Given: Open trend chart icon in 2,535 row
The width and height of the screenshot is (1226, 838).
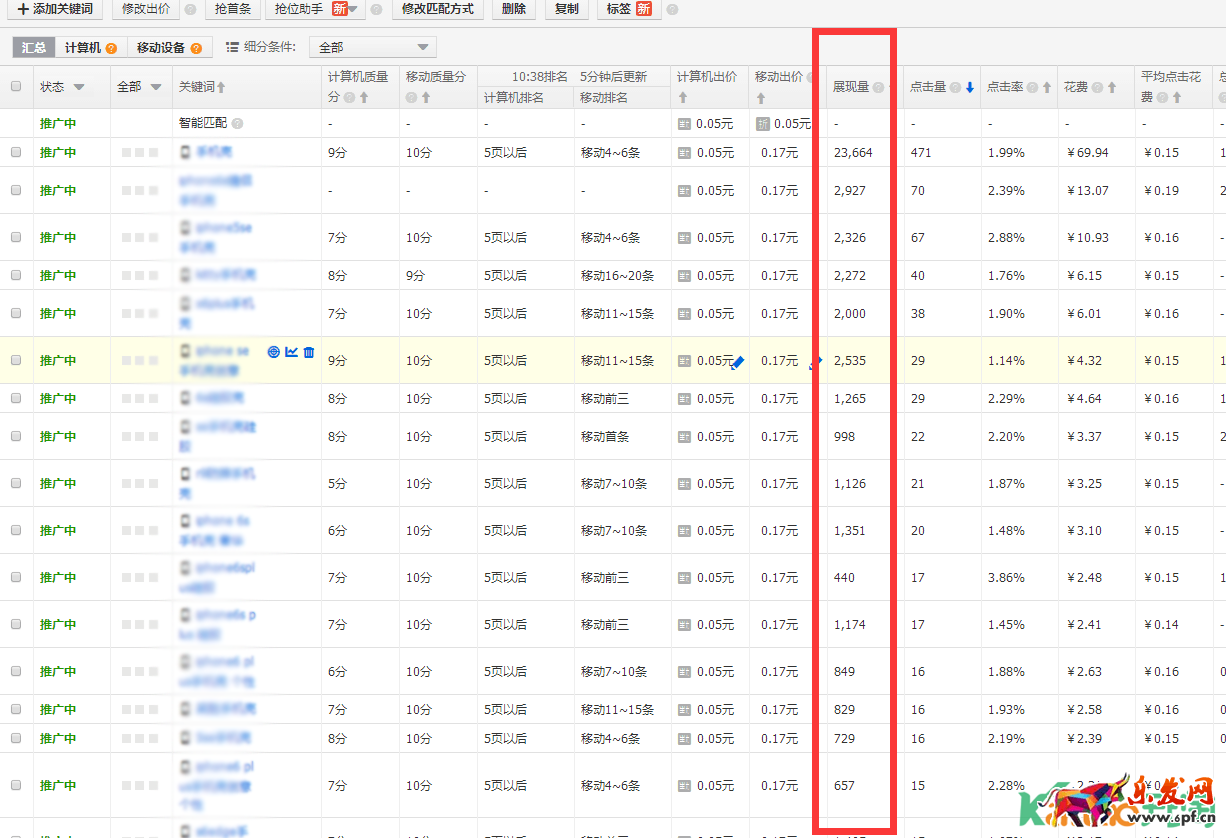Looking at the screenshot, I should [x=291, y=352].
